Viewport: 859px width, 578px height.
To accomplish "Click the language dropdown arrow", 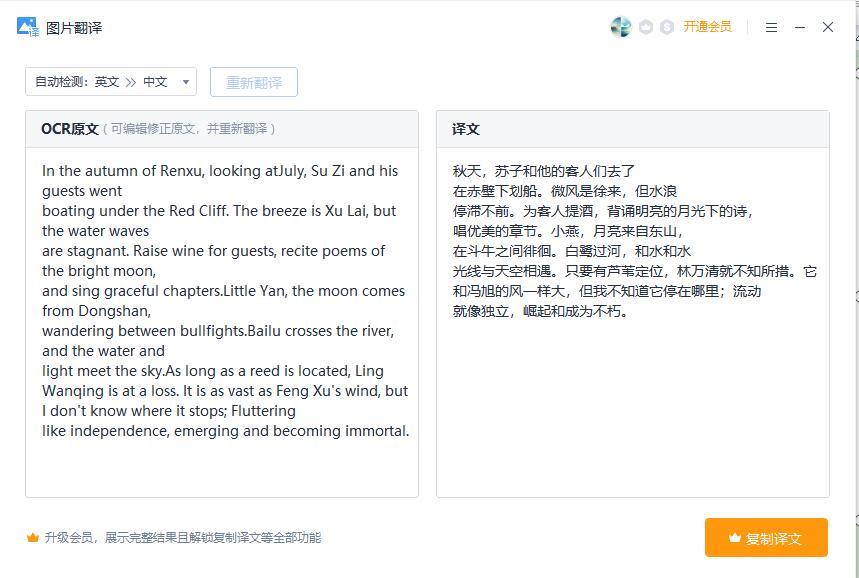I will pyautogui.click(x=185, y=82).
